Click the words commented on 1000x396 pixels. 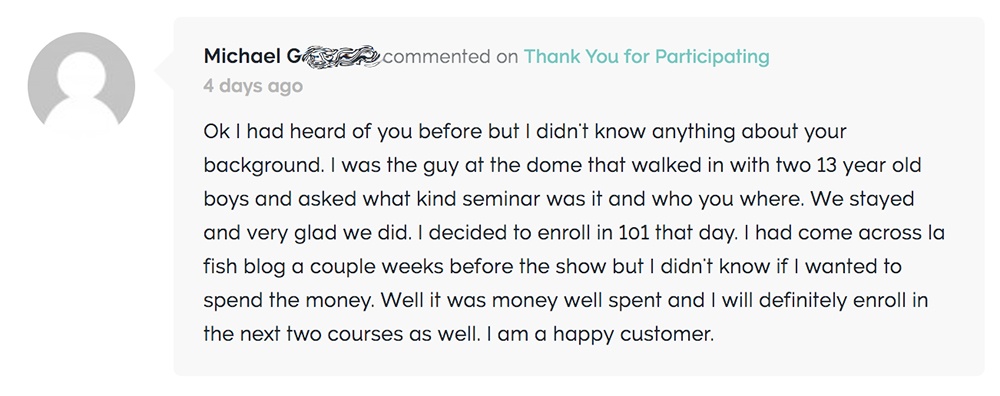[x=451, y=57]
